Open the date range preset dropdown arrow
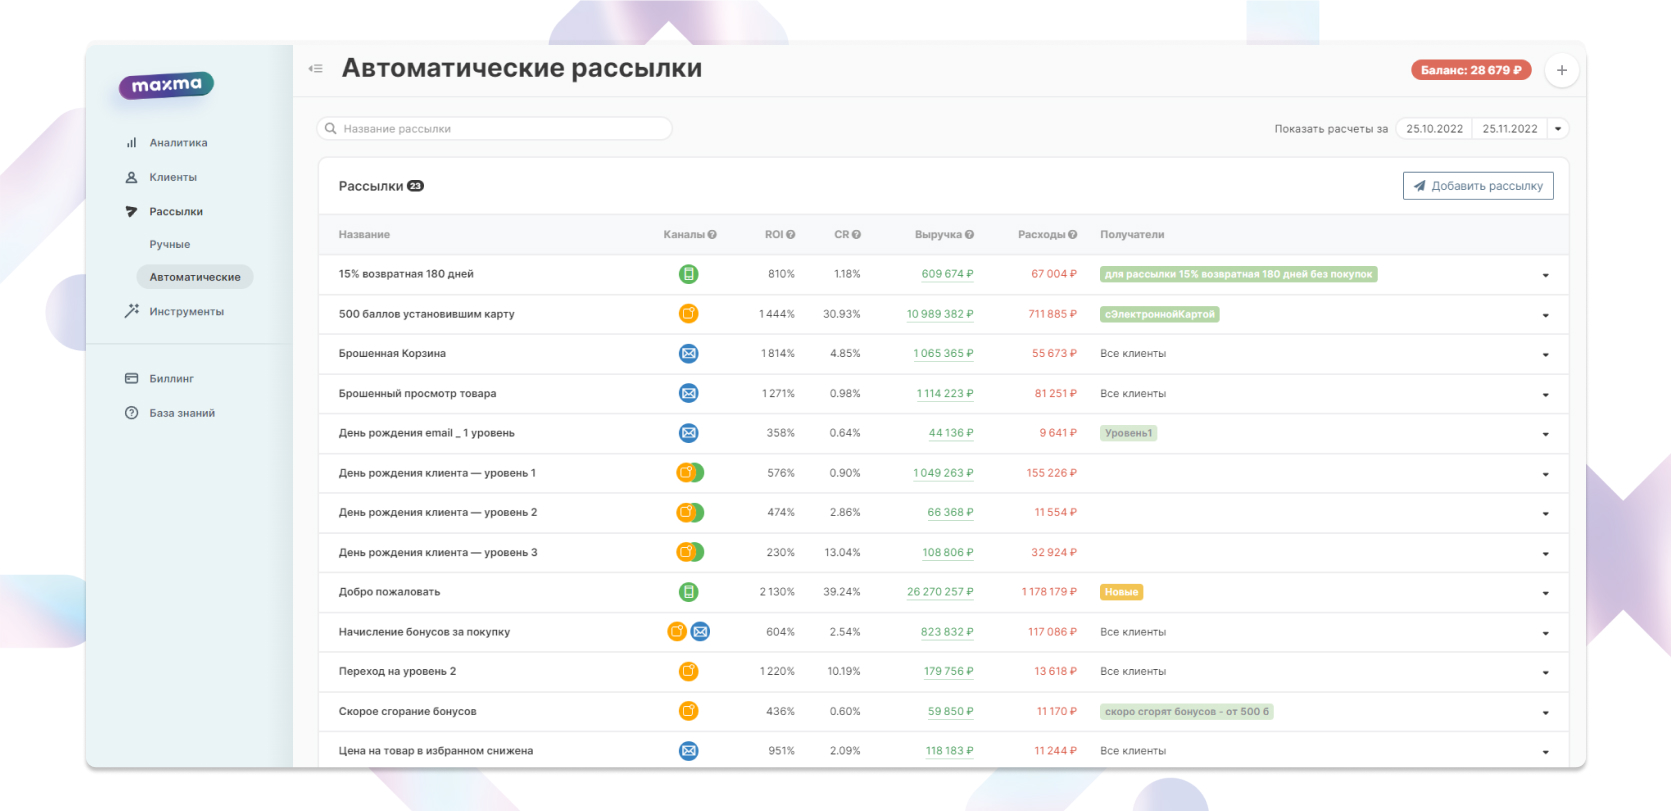The width and height of the screenshot is (1671, 811). 1558,129
